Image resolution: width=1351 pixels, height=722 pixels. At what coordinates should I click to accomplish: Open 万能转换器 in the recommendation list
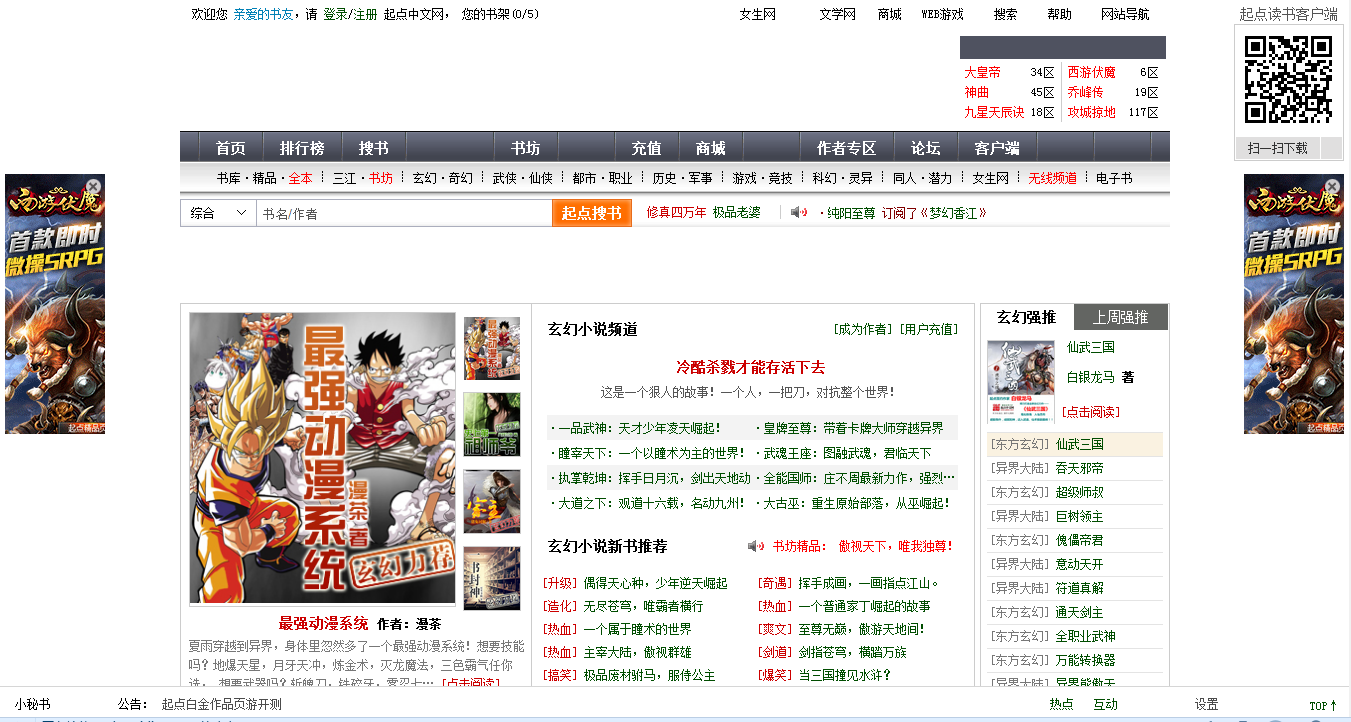(1085, 660)
